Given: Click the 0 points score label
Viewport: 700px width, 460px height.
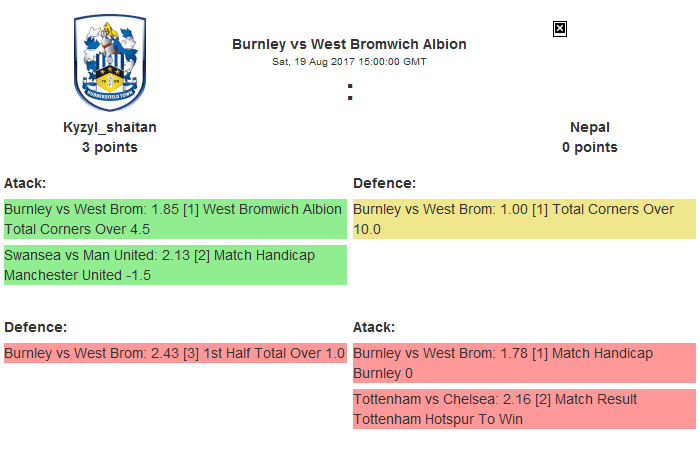Looking at the screenshot, I should tap(590, 147).
